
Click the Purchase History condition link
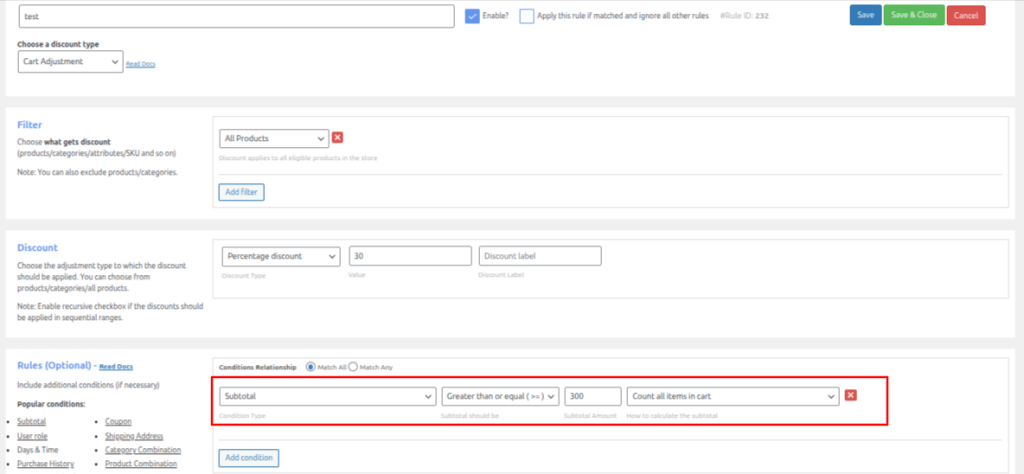point(46,463)
